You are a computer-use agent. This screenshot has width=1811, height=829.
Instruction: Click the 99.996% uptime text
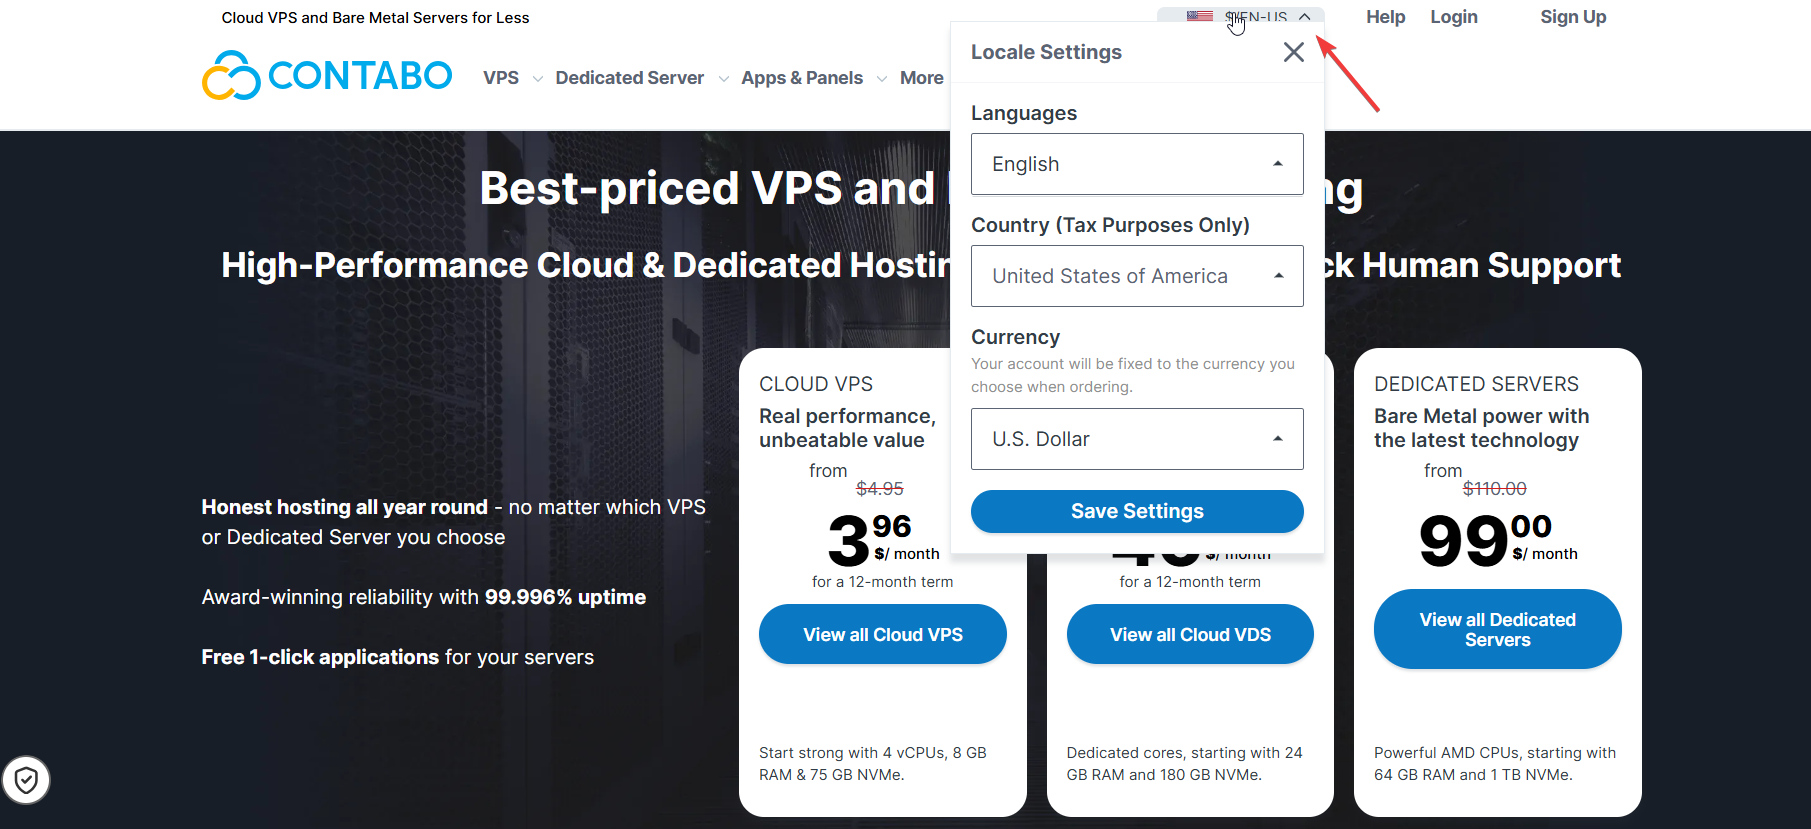pyautogui.click(x=565, y=597)
